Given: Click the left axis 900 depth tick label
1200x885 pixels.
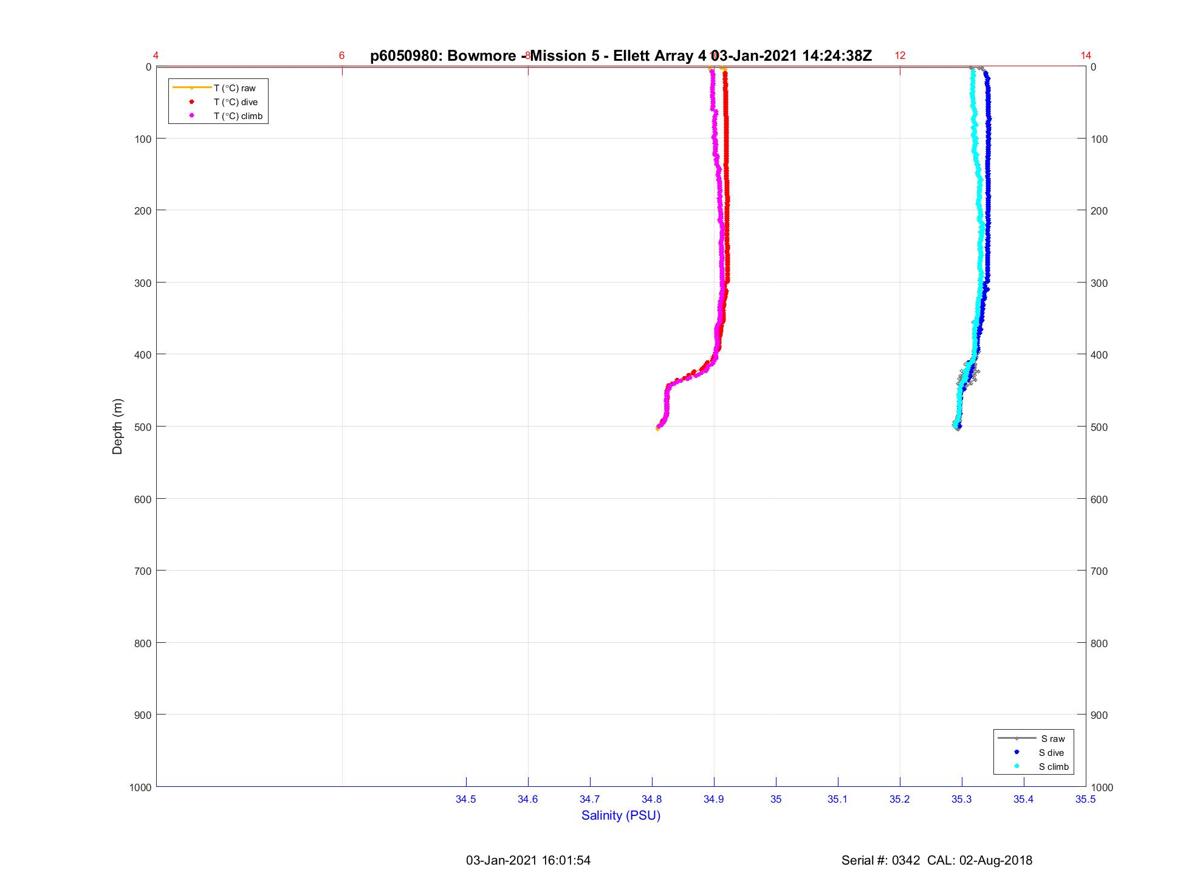Looking at the screenshot, I should click(143, 715).
